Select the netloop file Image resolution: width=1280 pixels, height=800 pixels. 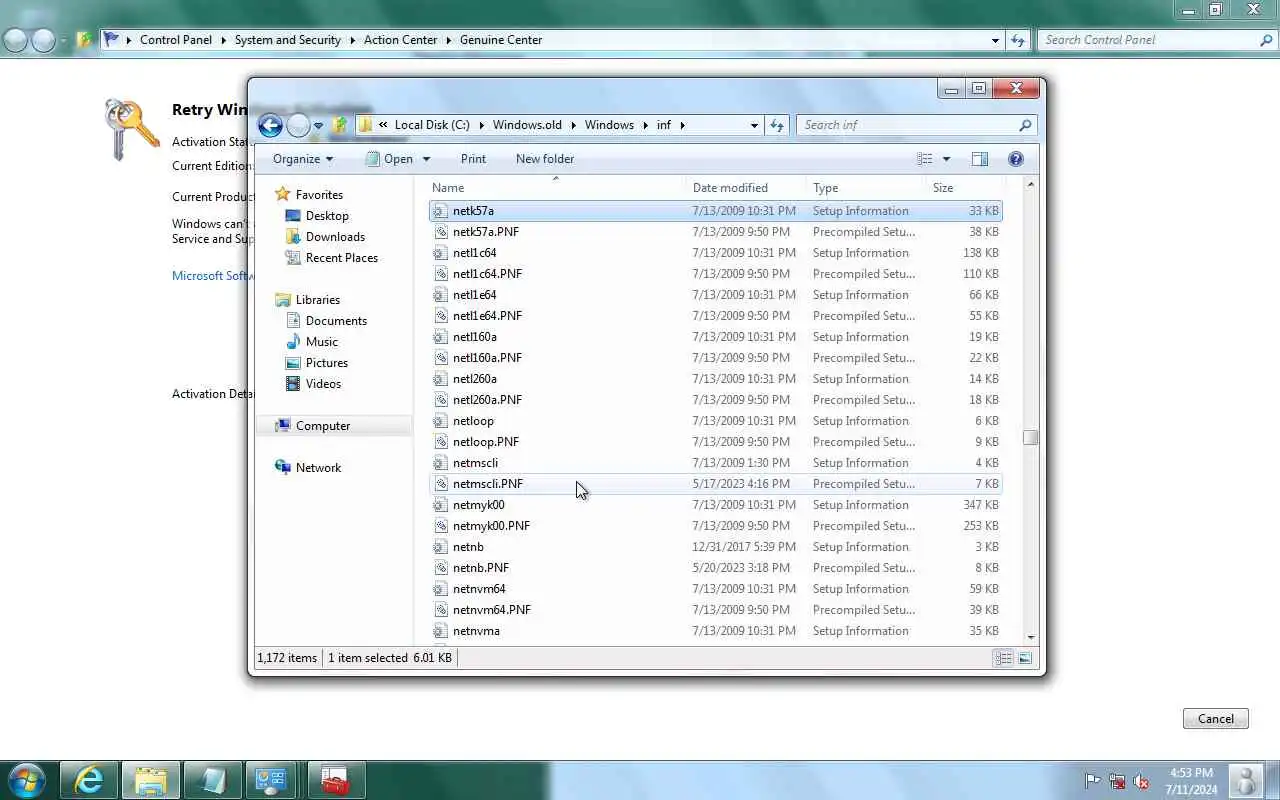(x=715, y=421)
